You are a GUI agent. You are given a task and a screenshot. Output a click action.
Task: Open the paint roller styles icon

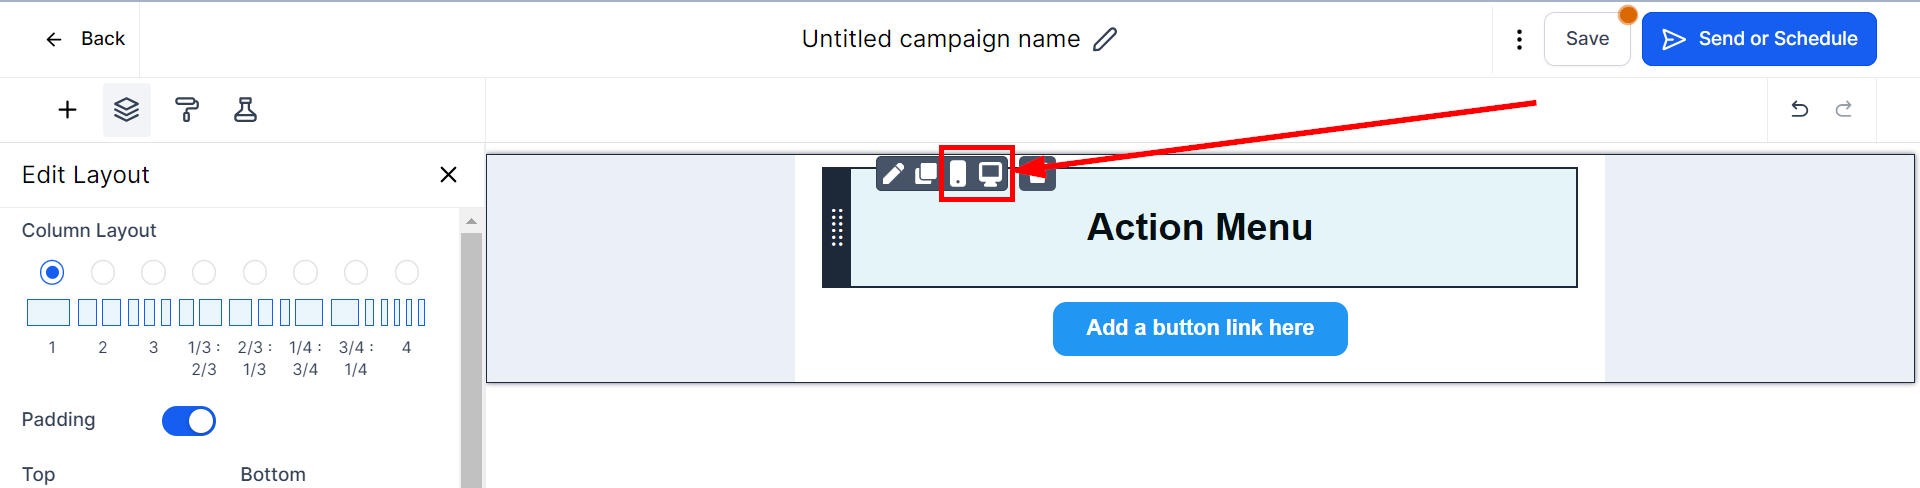coord(187,110)
